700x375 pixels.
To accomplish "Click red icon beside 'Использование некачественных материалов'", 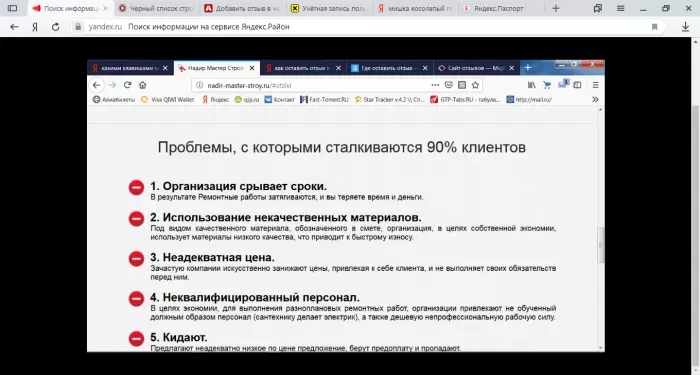I will [136, 219].
